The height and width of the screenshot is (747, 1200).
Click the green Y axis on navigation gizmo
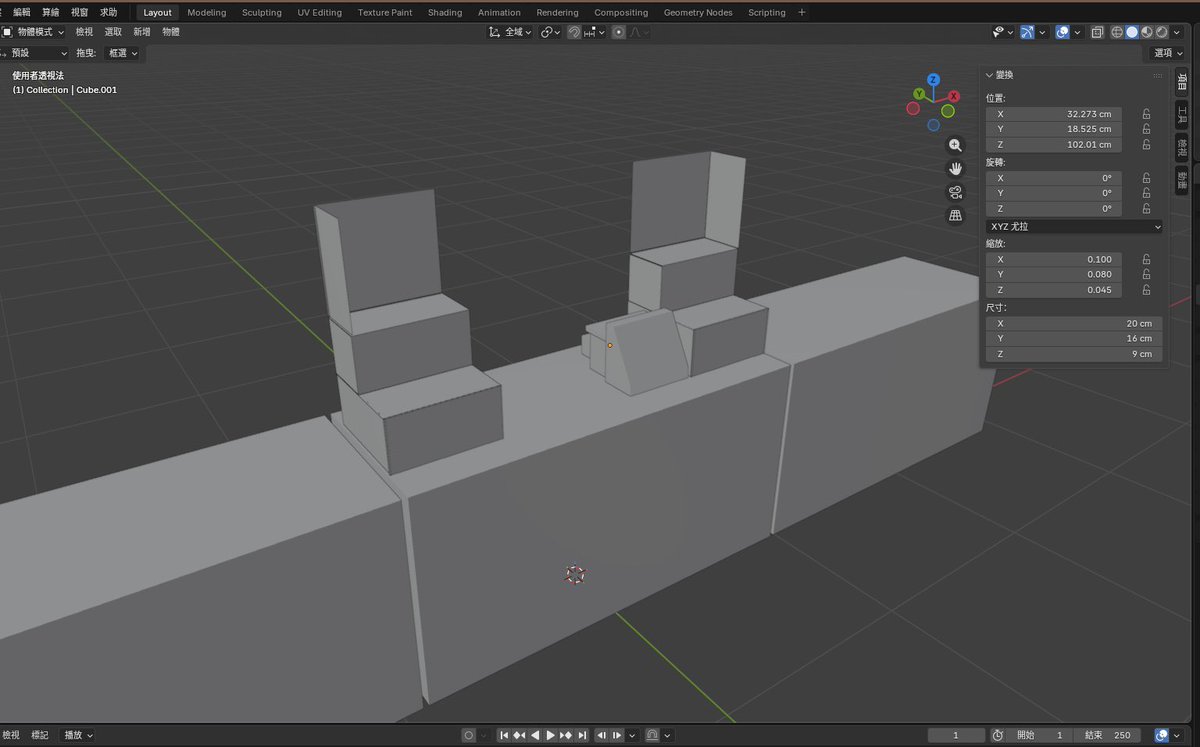[x=919, y=94]
